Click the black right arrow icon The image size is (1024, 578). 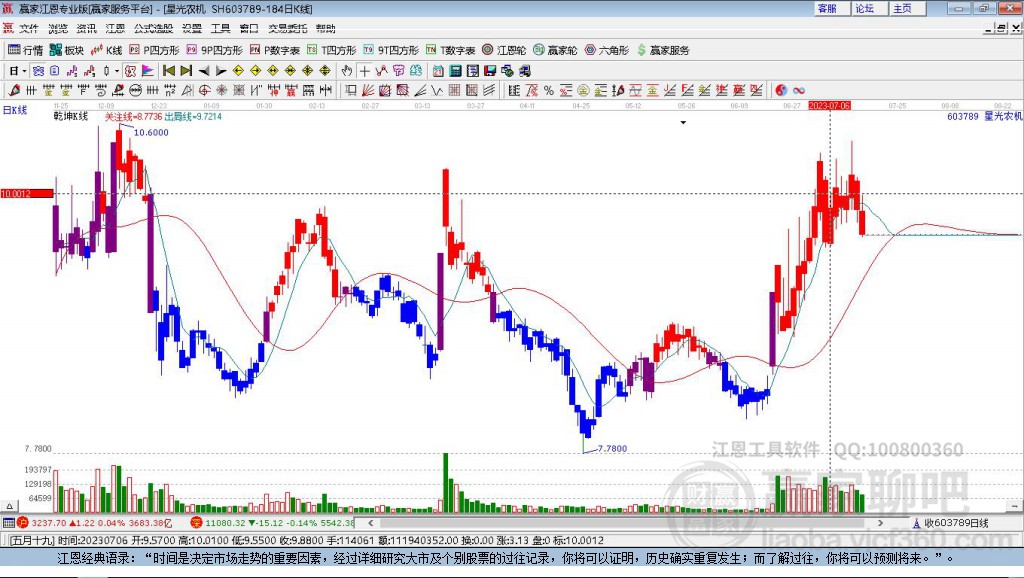[221, 71]
